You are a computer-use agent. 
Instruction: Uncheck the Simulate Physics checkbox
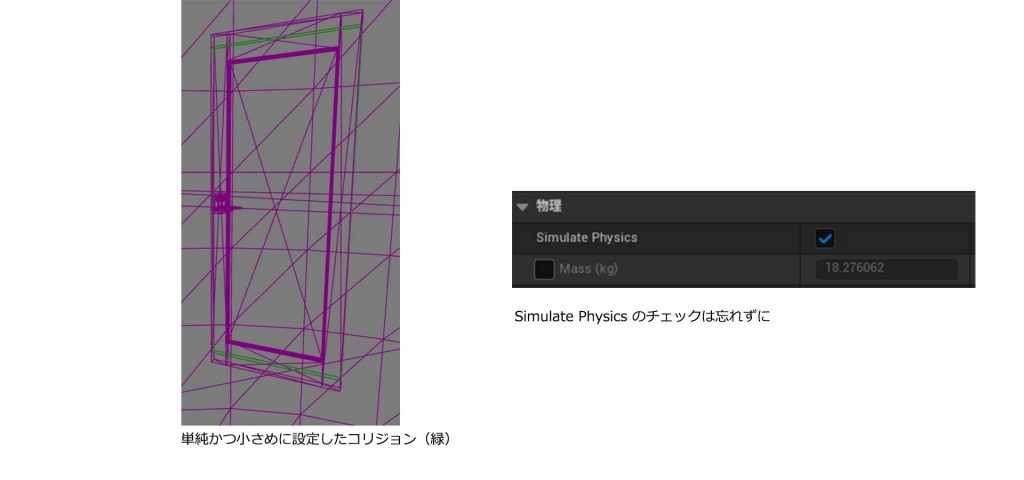point(825,238)
